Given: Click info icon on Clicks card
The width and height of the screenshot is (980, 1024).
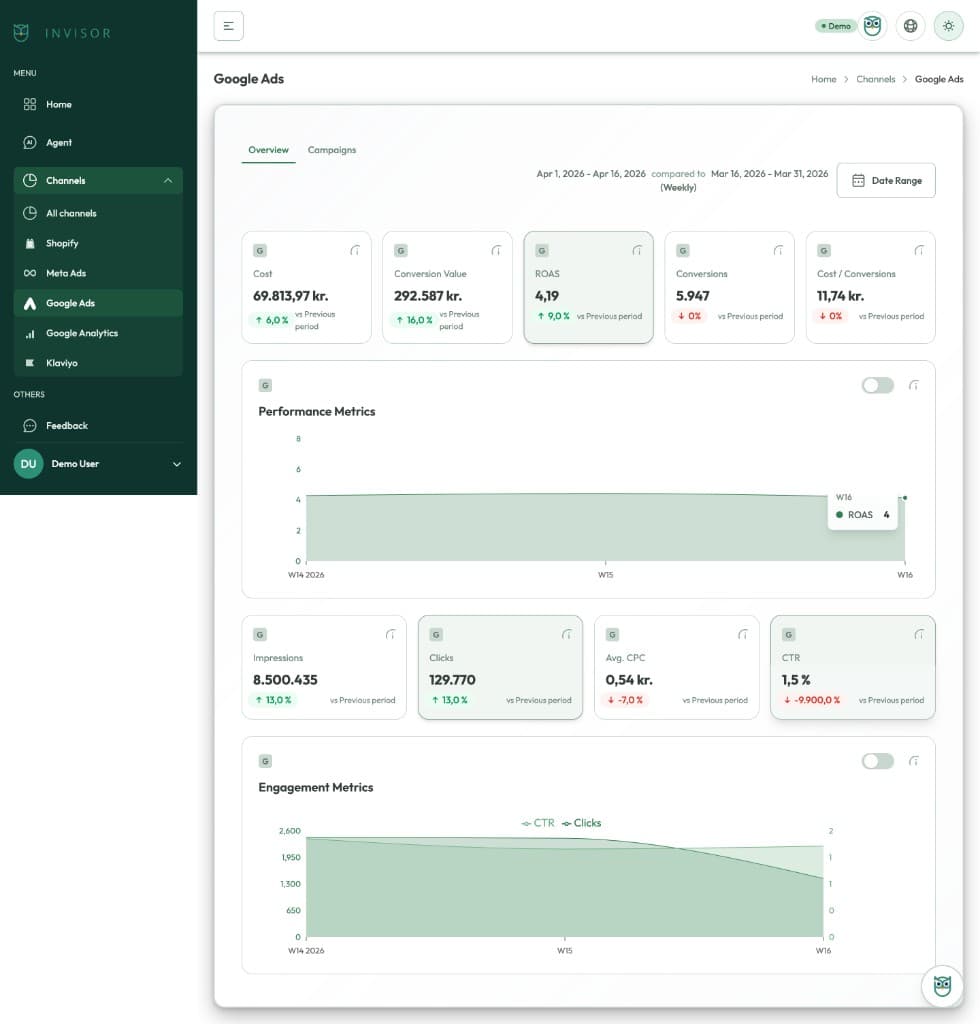Looking at the screenshot, I should click(566, 634).
